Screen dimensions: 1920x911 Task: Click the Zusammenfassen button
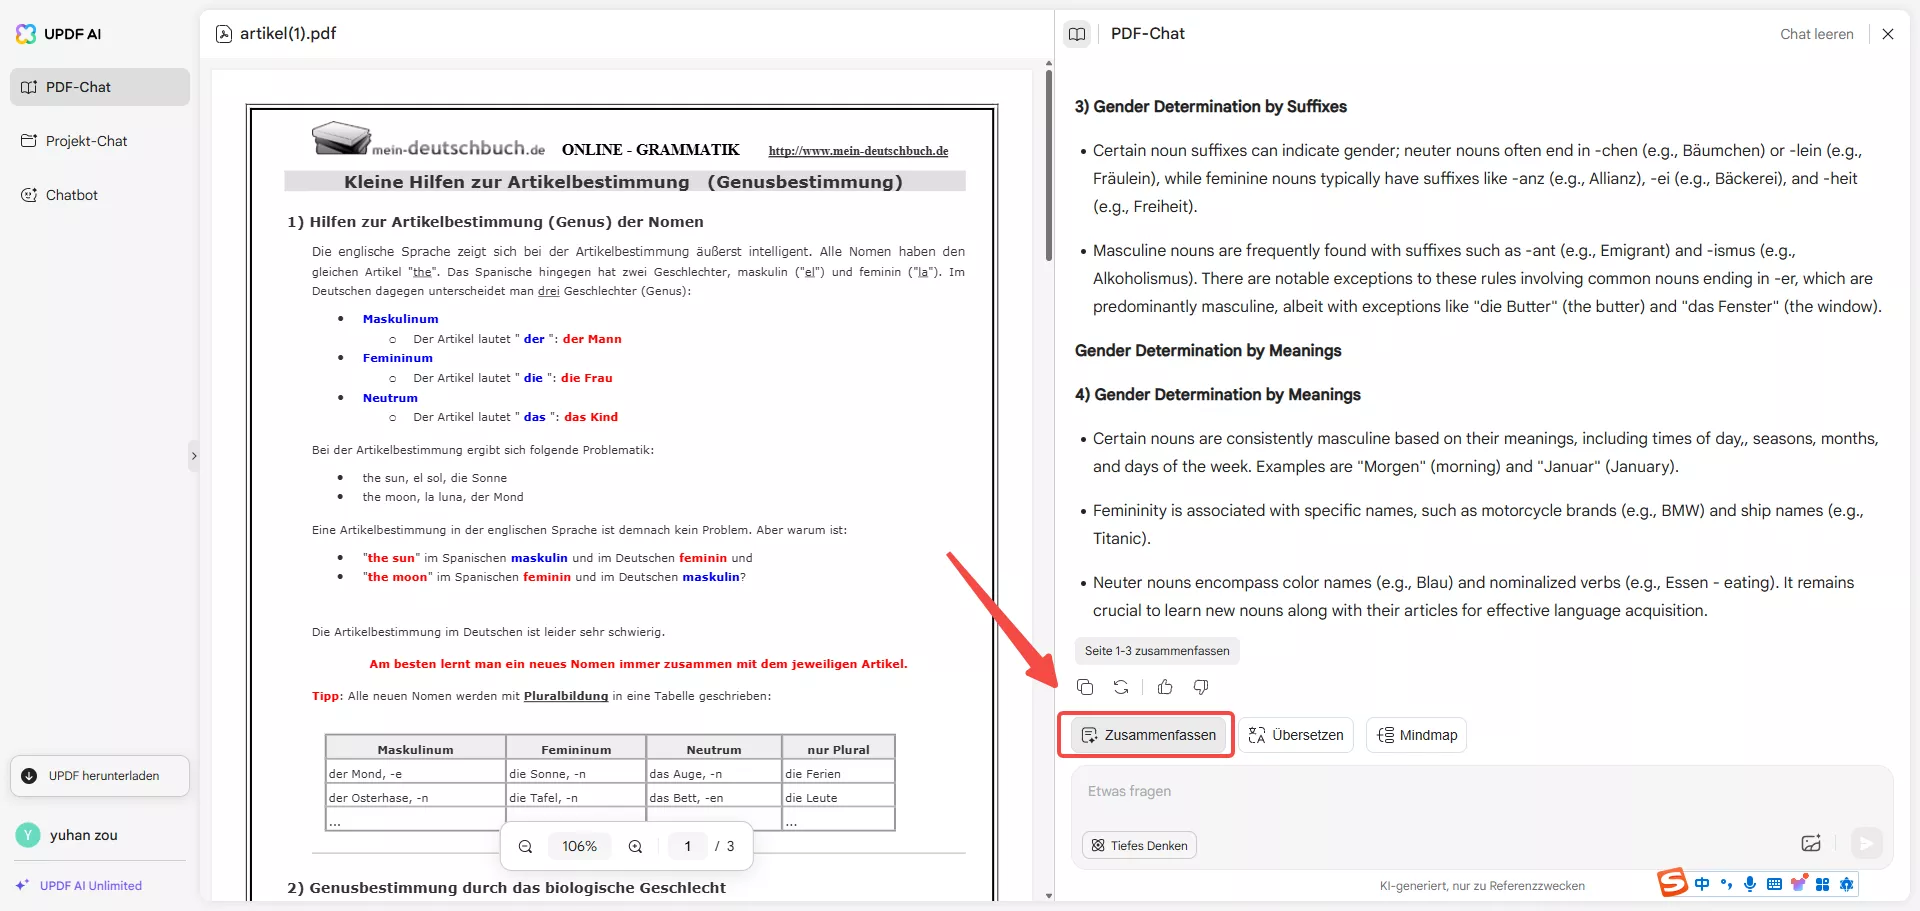[1148, 735]
